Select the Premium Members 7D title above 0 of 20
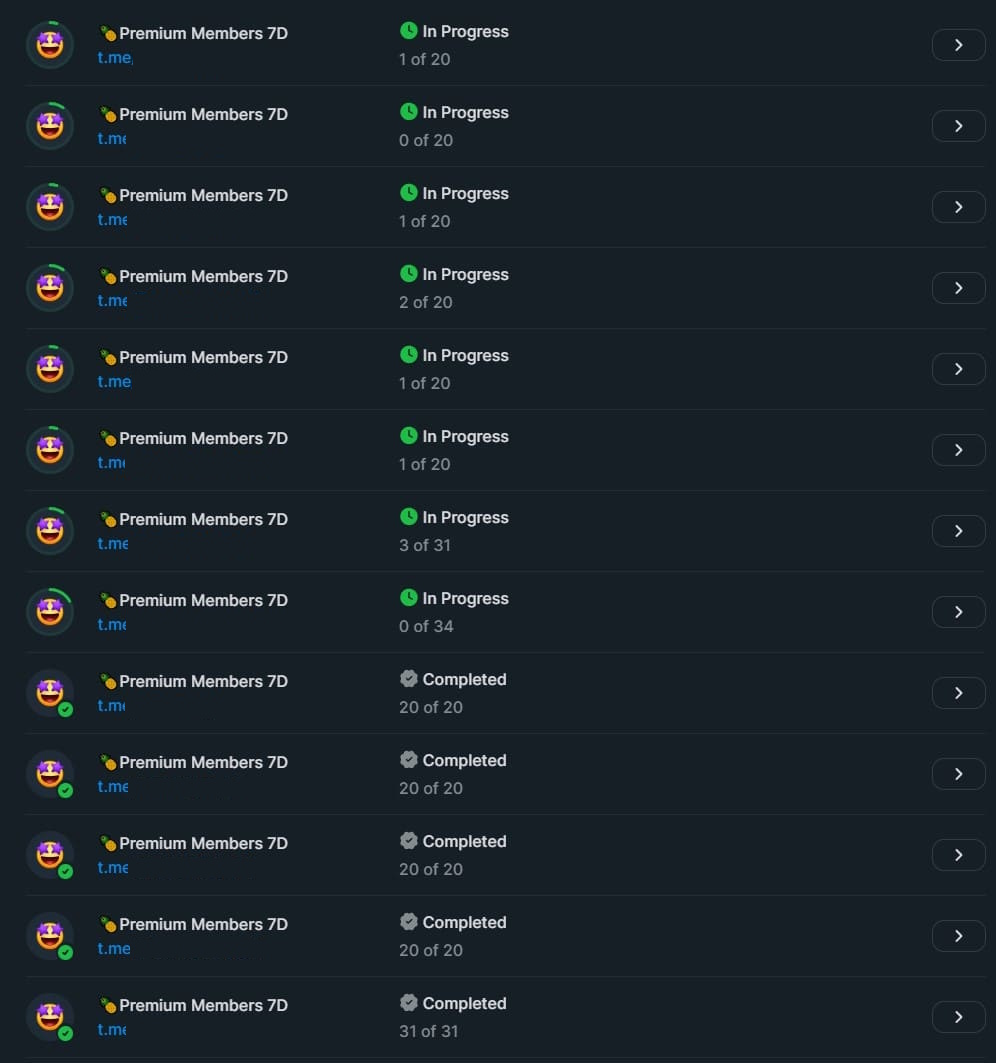 click(x=203, y=114)
